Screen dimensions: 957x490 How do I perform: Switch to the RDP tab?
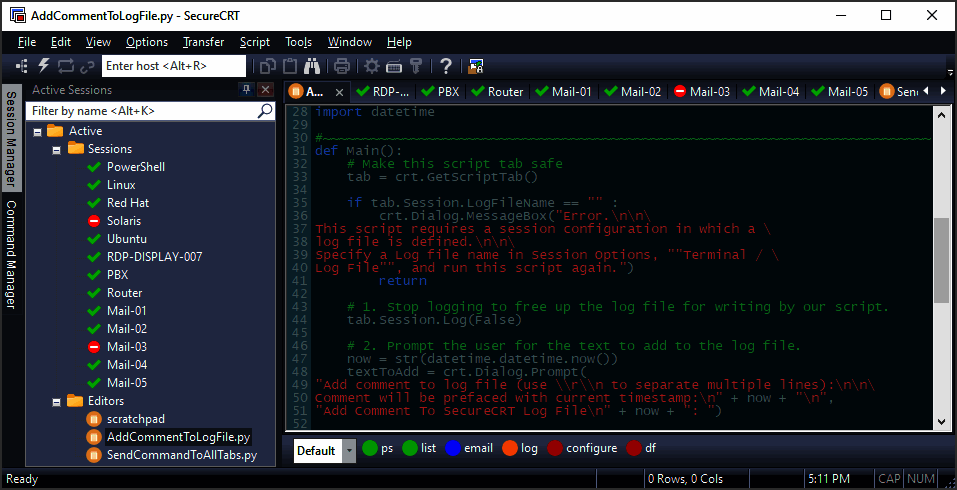(x=384, y=92)
